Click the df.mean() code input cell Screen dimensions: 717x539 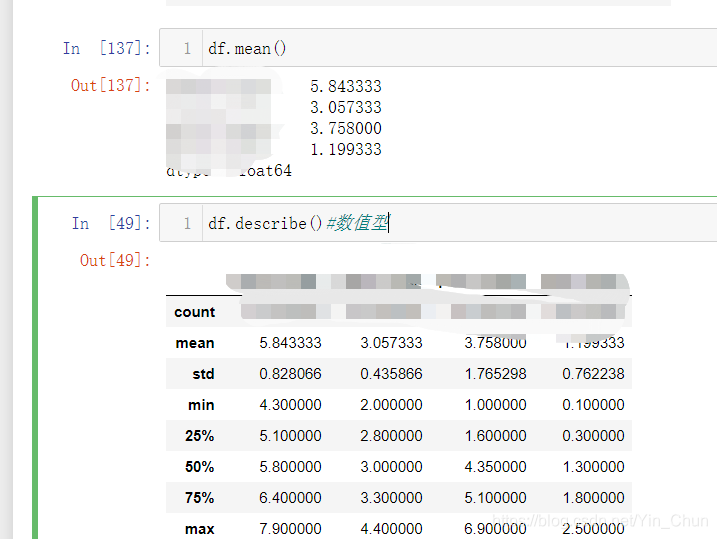(x=438, y=48)
